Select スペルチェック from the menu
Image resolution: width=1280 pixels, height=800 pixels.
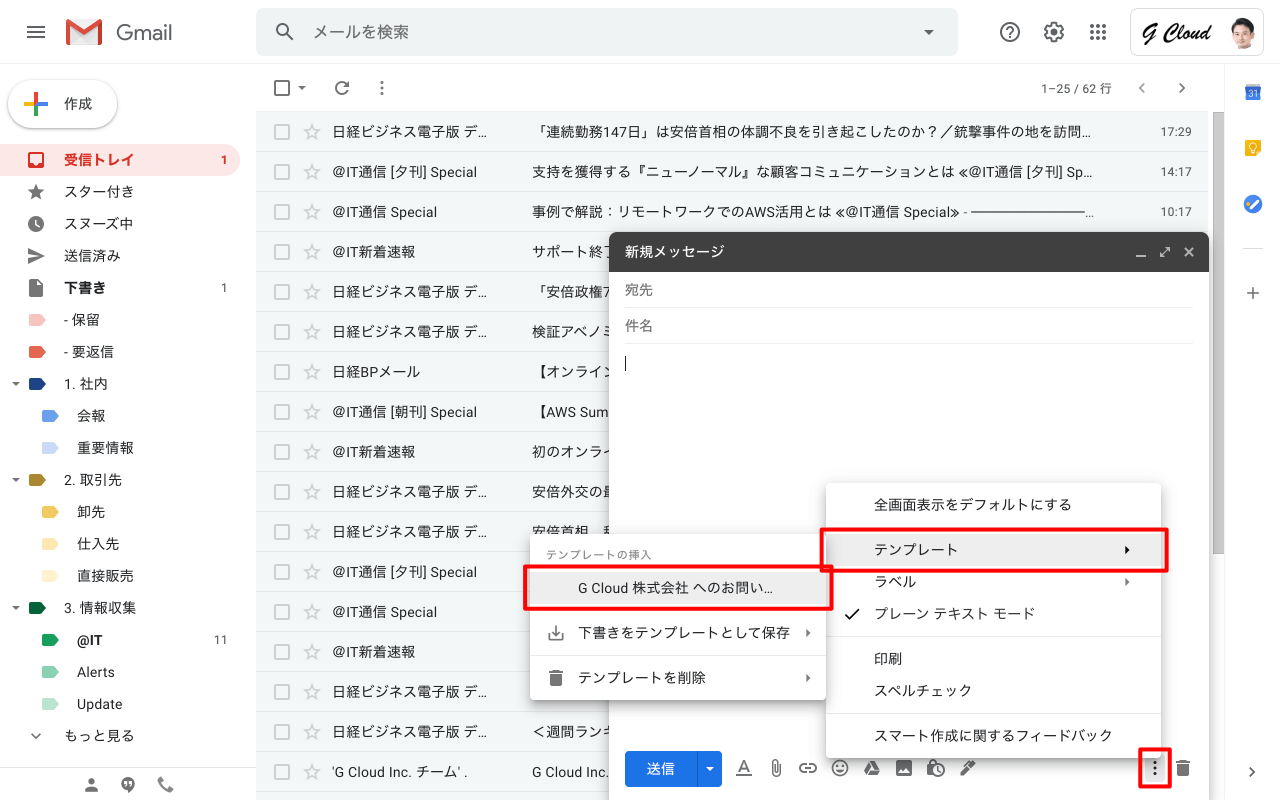(x=993, y=691)
